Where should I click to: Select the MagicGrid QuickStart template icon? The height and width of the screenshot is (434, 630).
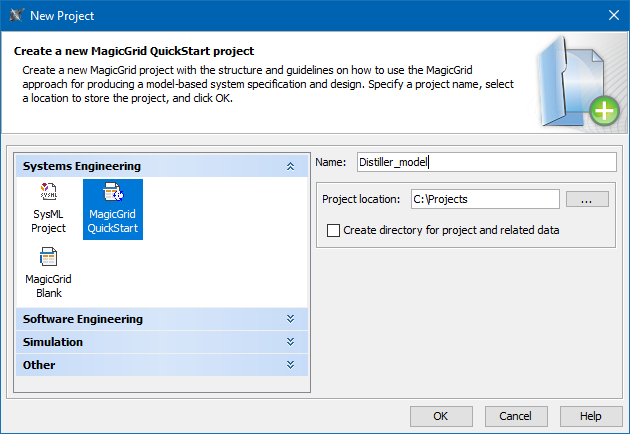[113, 193]
